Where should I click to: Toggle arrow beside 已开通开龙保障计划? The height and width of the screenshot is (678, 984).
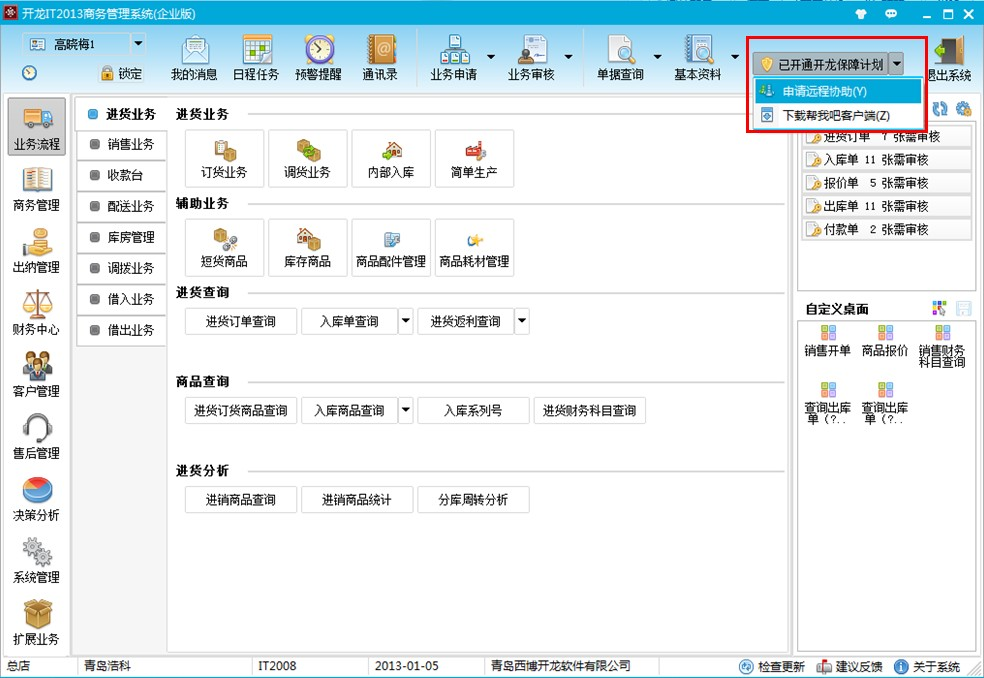pyautogui.click(x=897, y=63)
